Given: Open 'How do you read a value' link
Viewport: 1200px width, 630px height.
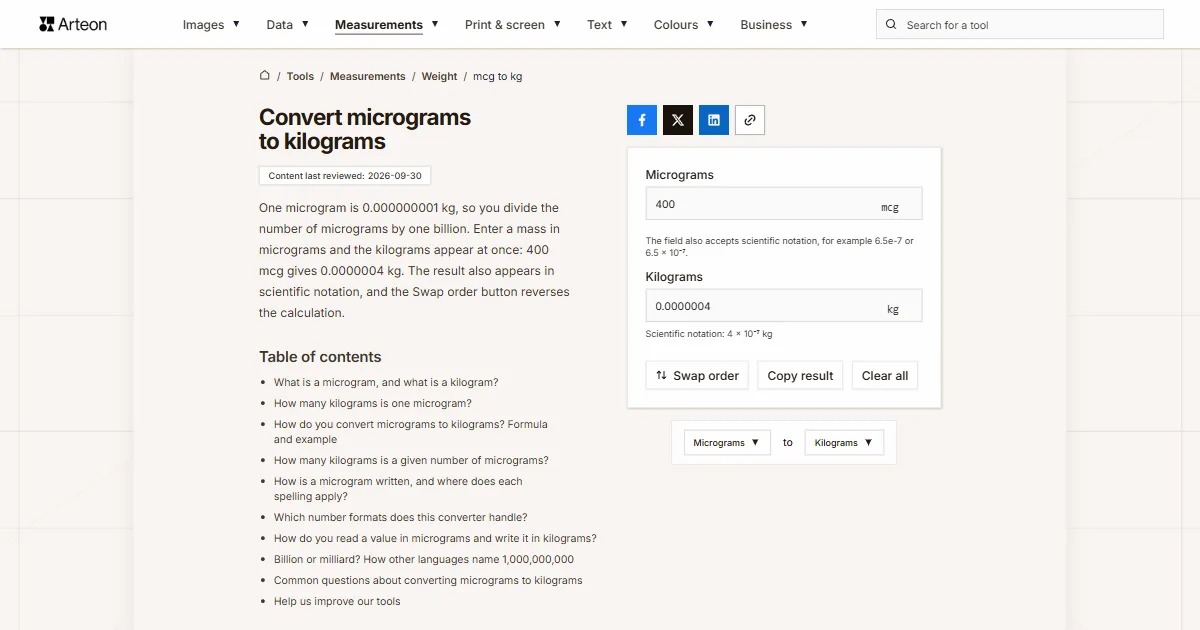Looking at the screenshot, I should coord(435,538).
